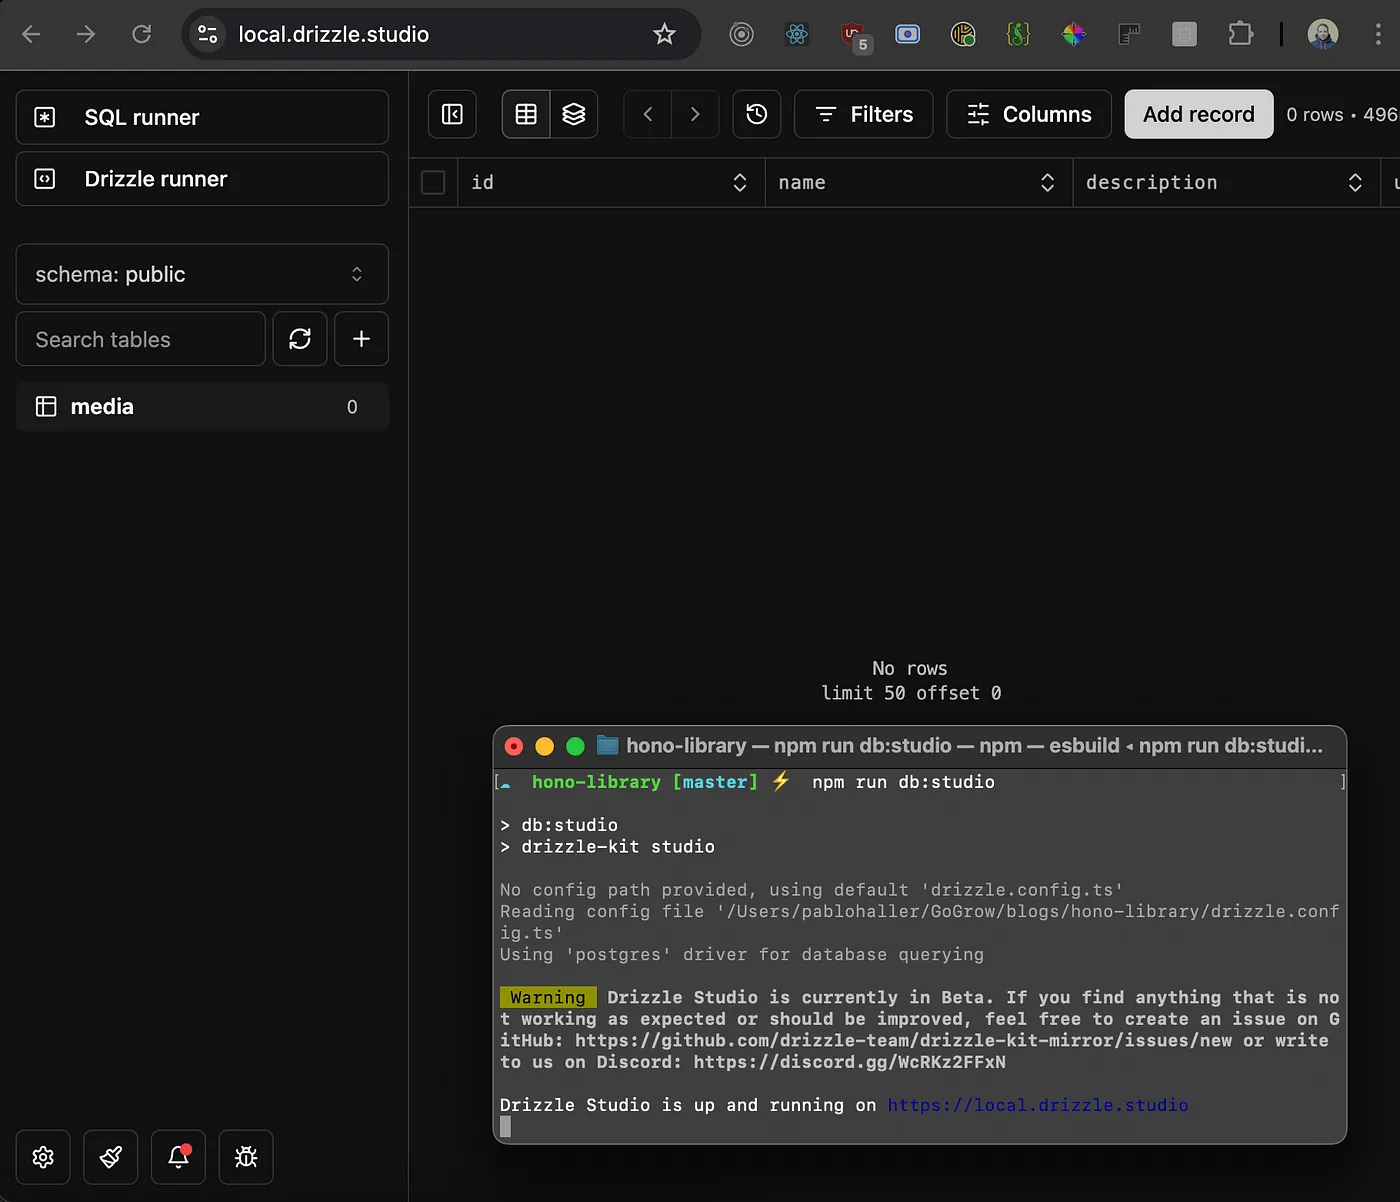Click the '0 rows' count text
Image resolution: width=1400 pixels, height=1202 pixels.
click(1315, 114)
